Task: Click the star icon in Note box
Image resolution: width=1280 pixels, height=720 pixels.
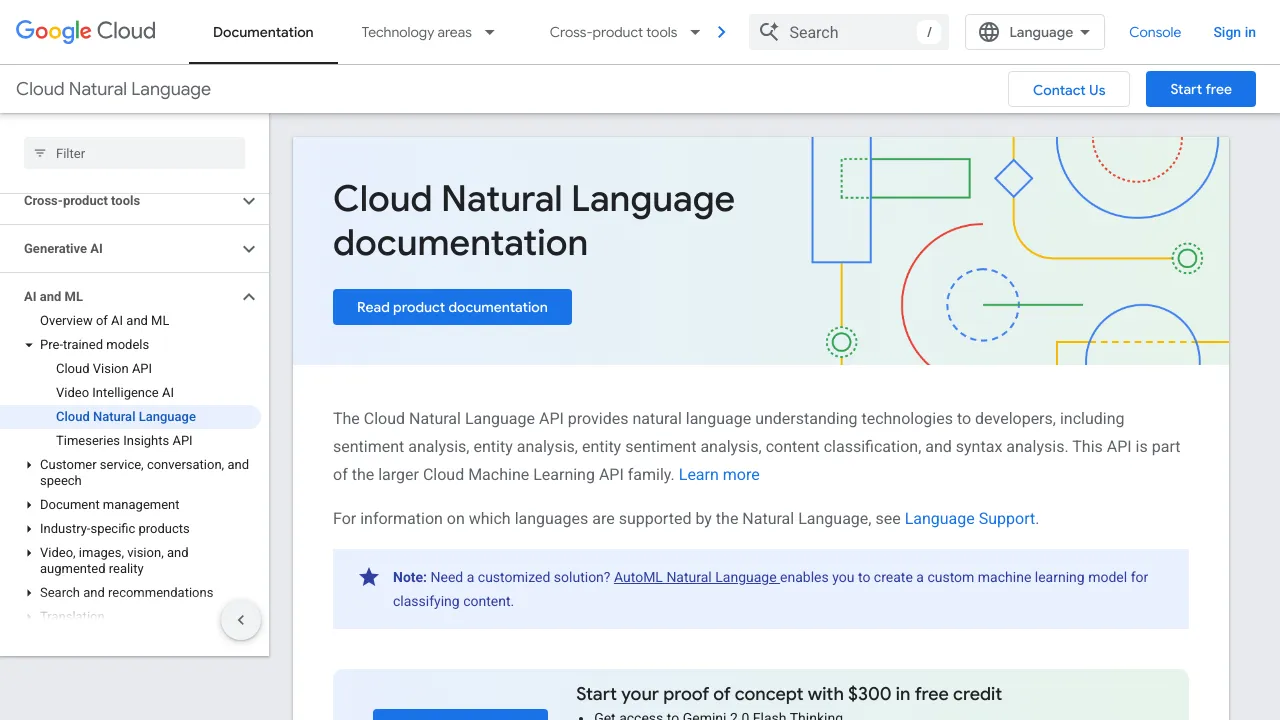Action: point(369,577)
